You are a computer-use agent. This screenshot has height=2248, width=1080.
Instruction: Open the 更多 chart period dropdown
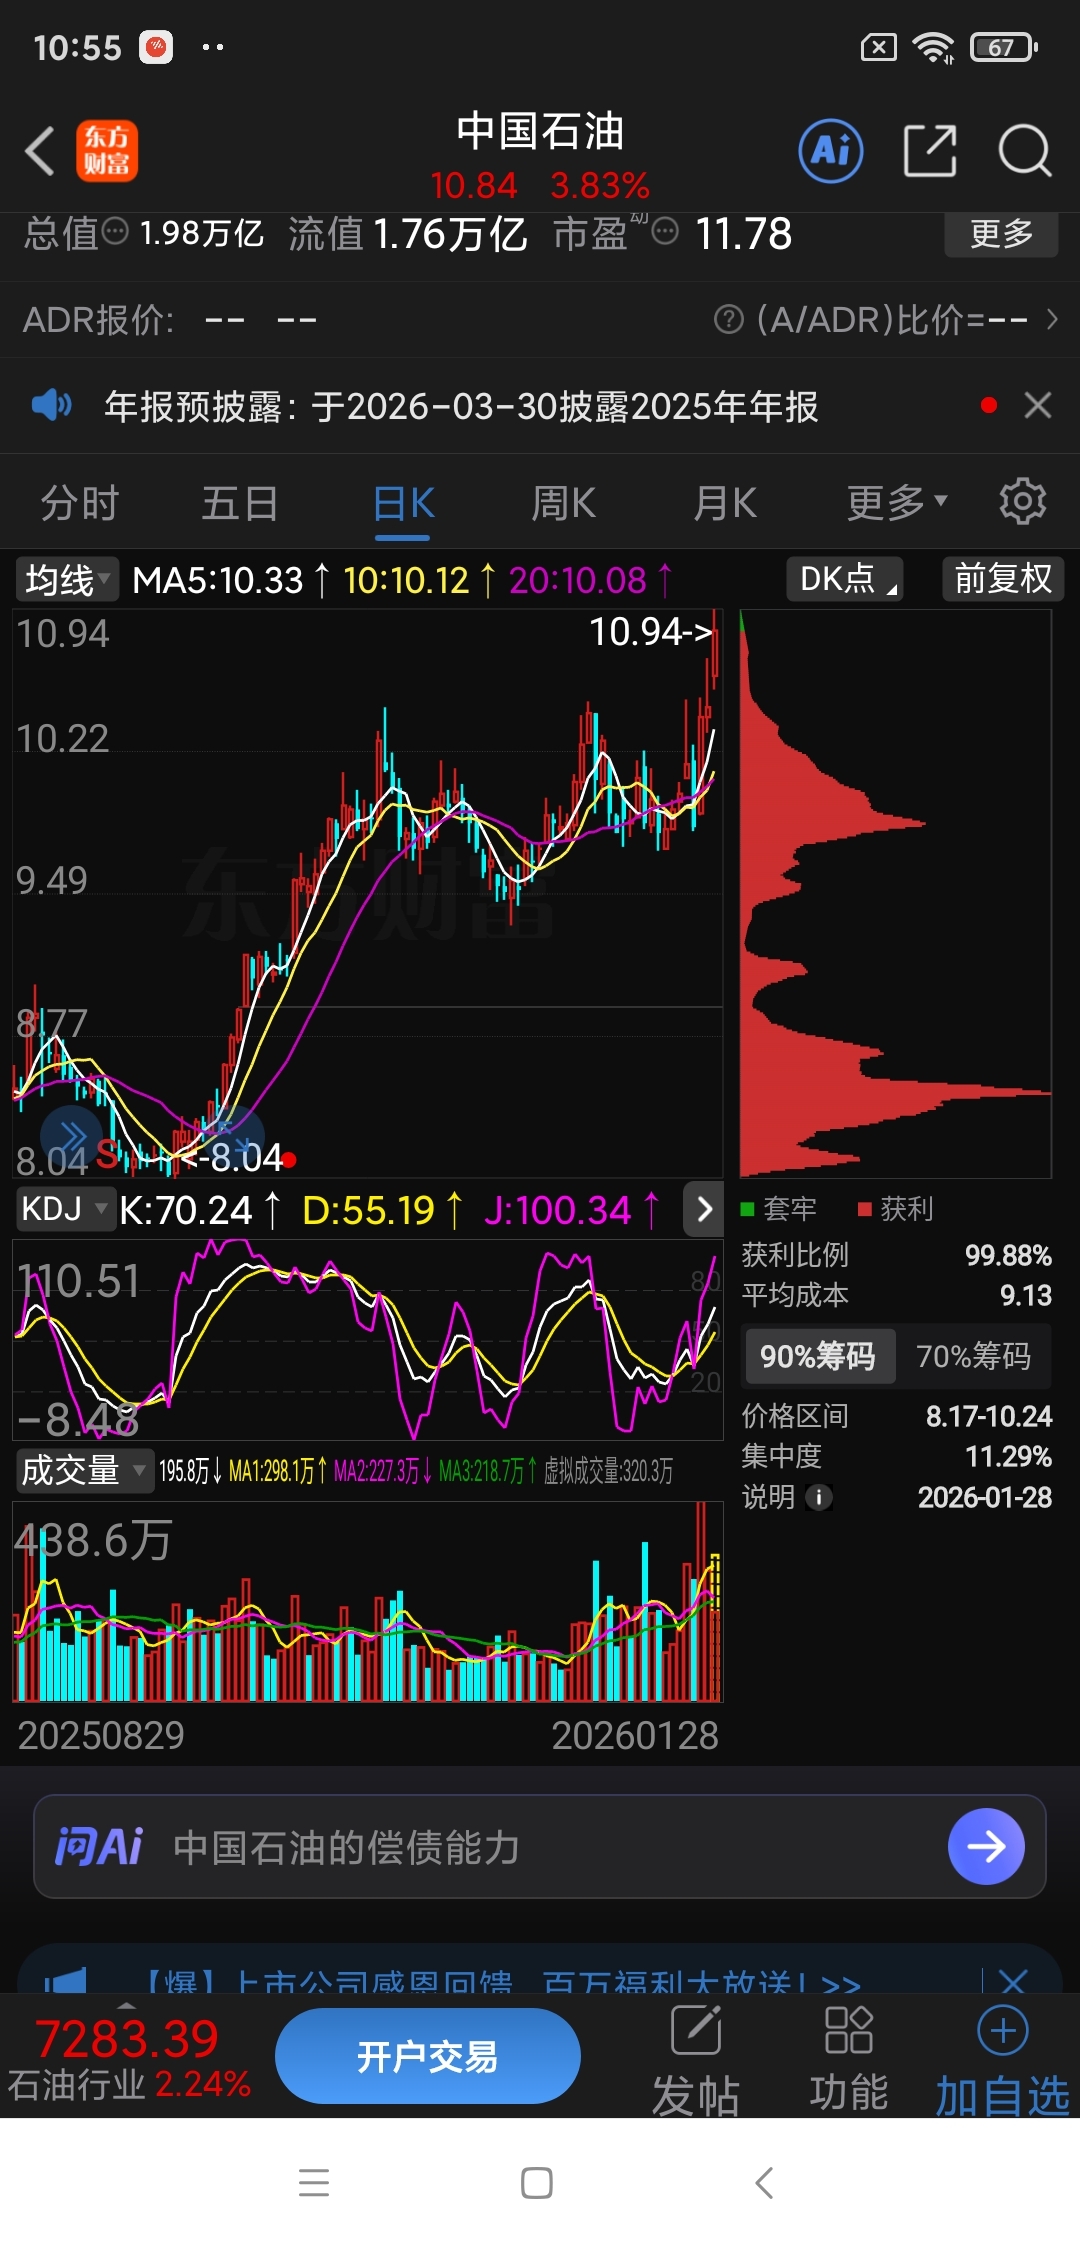point(897,502)
